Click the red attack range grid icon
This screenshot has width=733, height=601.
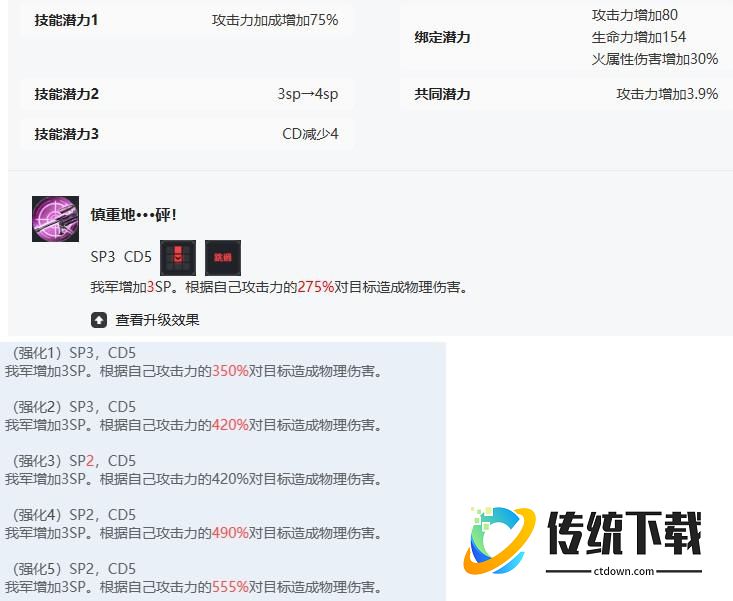pos(178,258)
